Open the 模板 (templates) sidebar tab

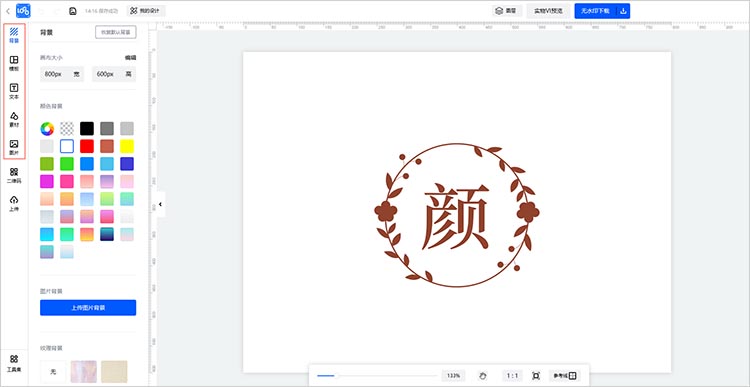[14, 63]
